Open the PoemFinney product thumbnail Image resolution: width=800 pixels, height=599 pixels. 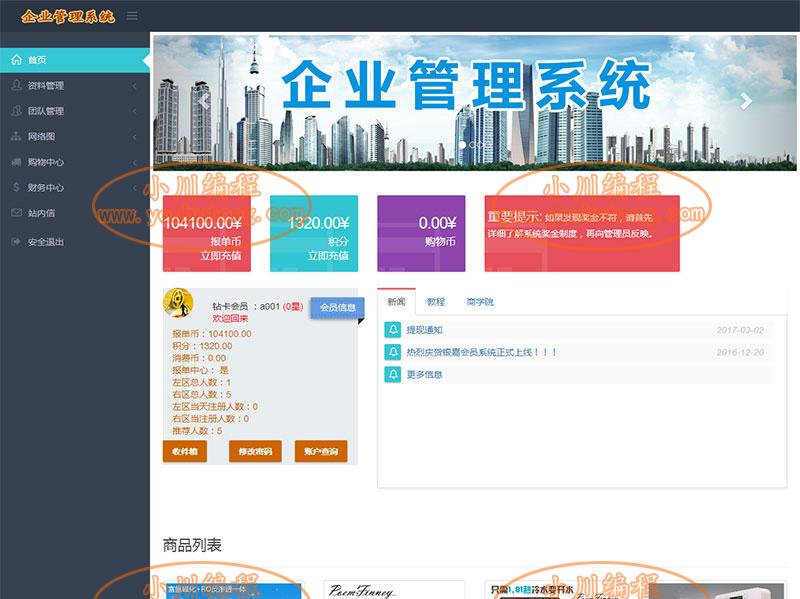coord(394,589)
